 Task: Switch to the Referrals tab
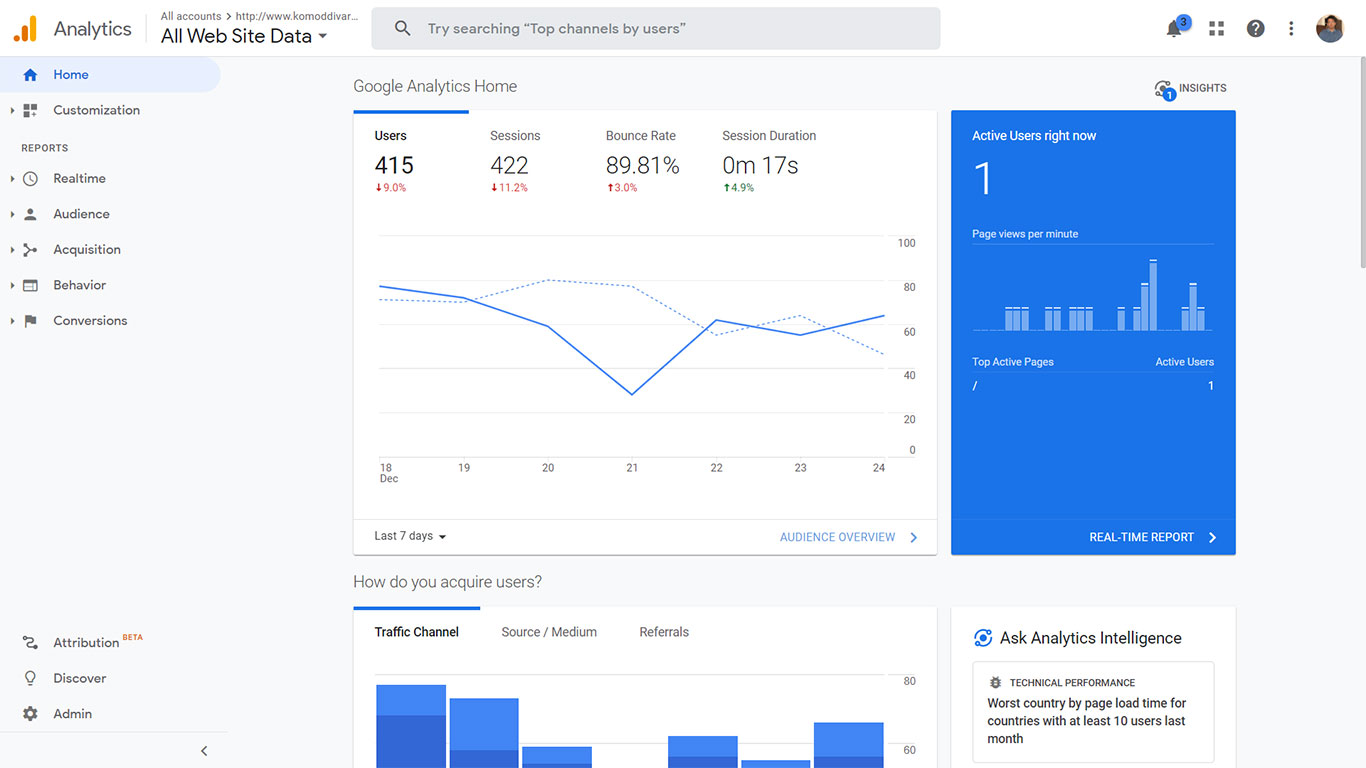coord(664,632)
